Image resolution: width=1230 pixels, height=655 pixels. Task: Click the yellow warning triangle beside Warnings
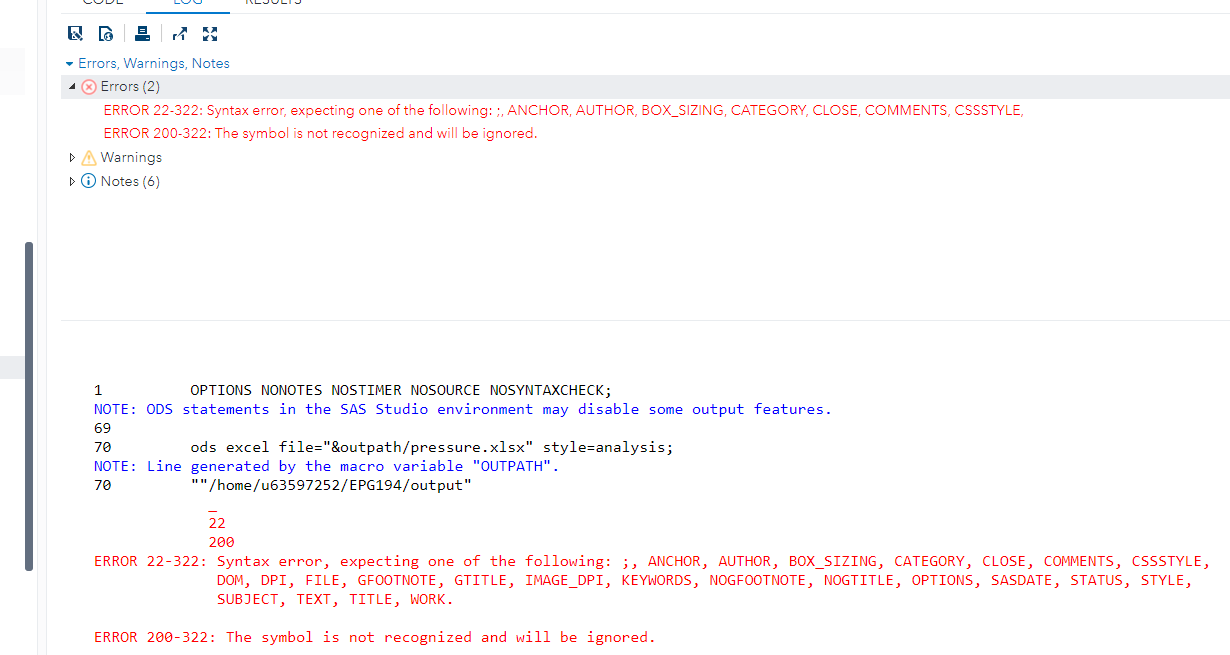click(87, 157)
